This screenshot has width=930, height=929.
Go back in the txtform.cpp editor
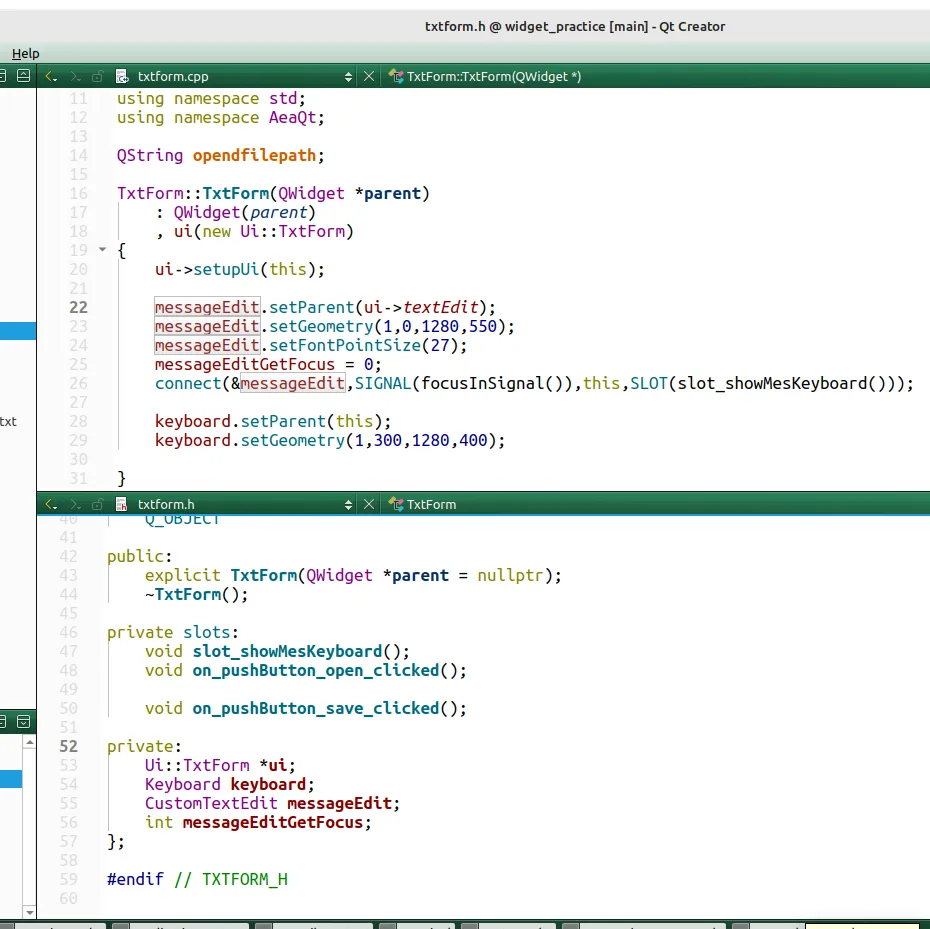[x=51, y=77]
